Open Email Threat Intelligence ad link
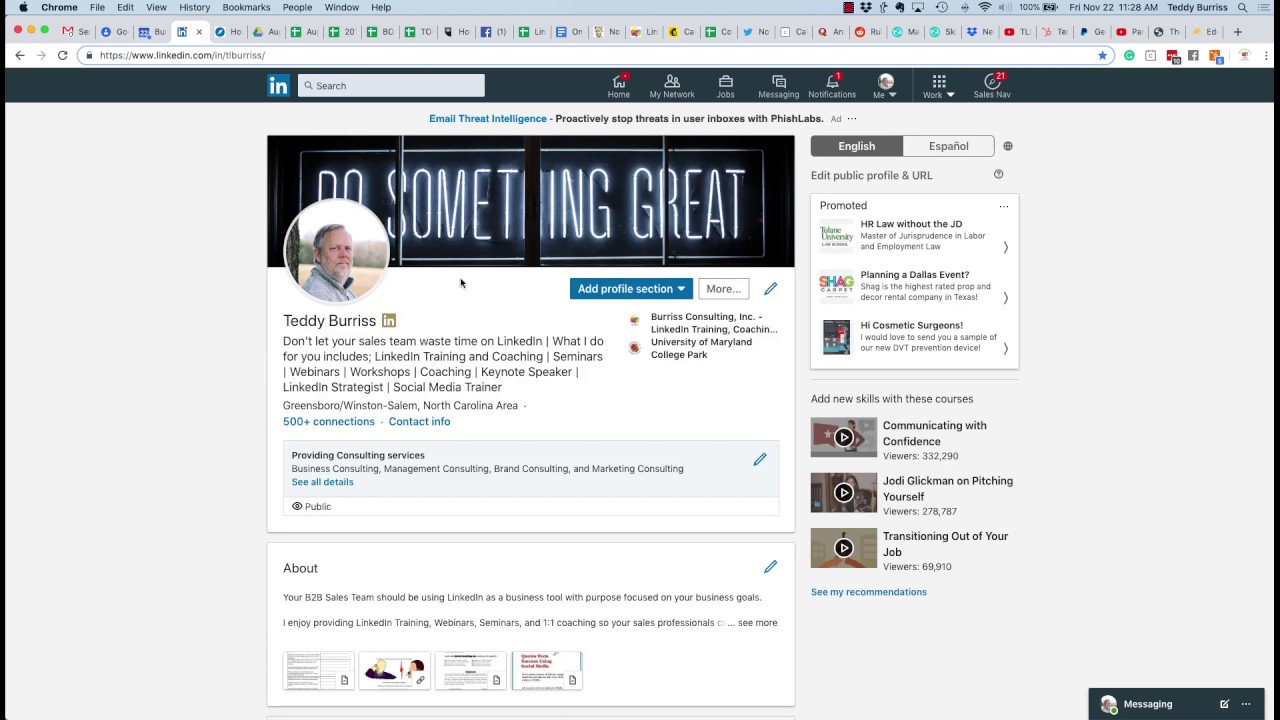The height and width of the screenshot is (720, 1280). coord(488,119)
